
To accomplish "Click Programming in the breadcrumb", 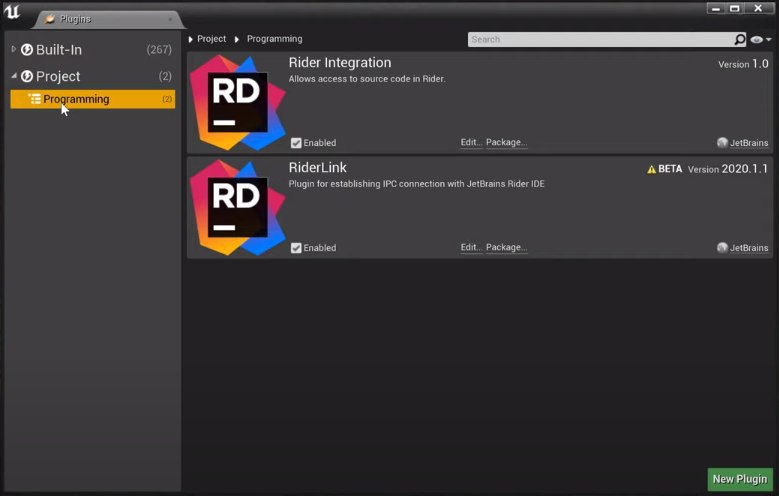I will 274,39.
